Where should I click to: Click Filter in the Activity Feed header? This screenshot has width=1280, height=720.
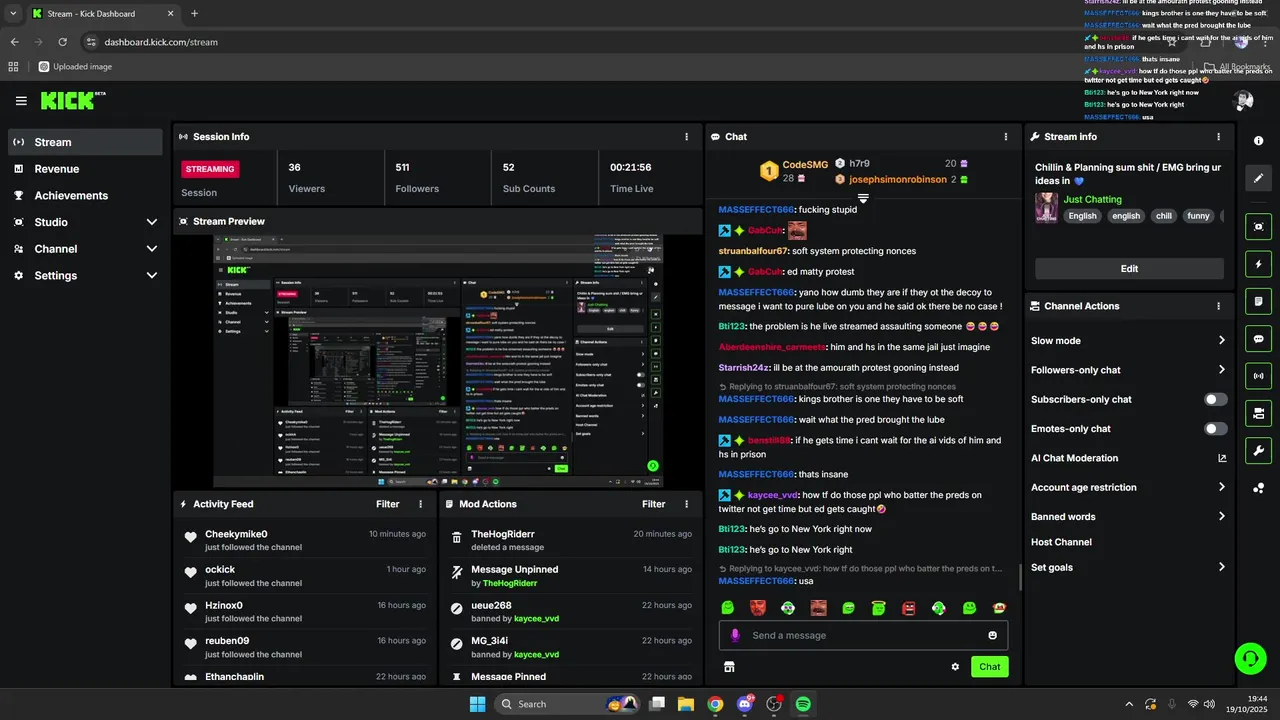click(x=387, y=504)
